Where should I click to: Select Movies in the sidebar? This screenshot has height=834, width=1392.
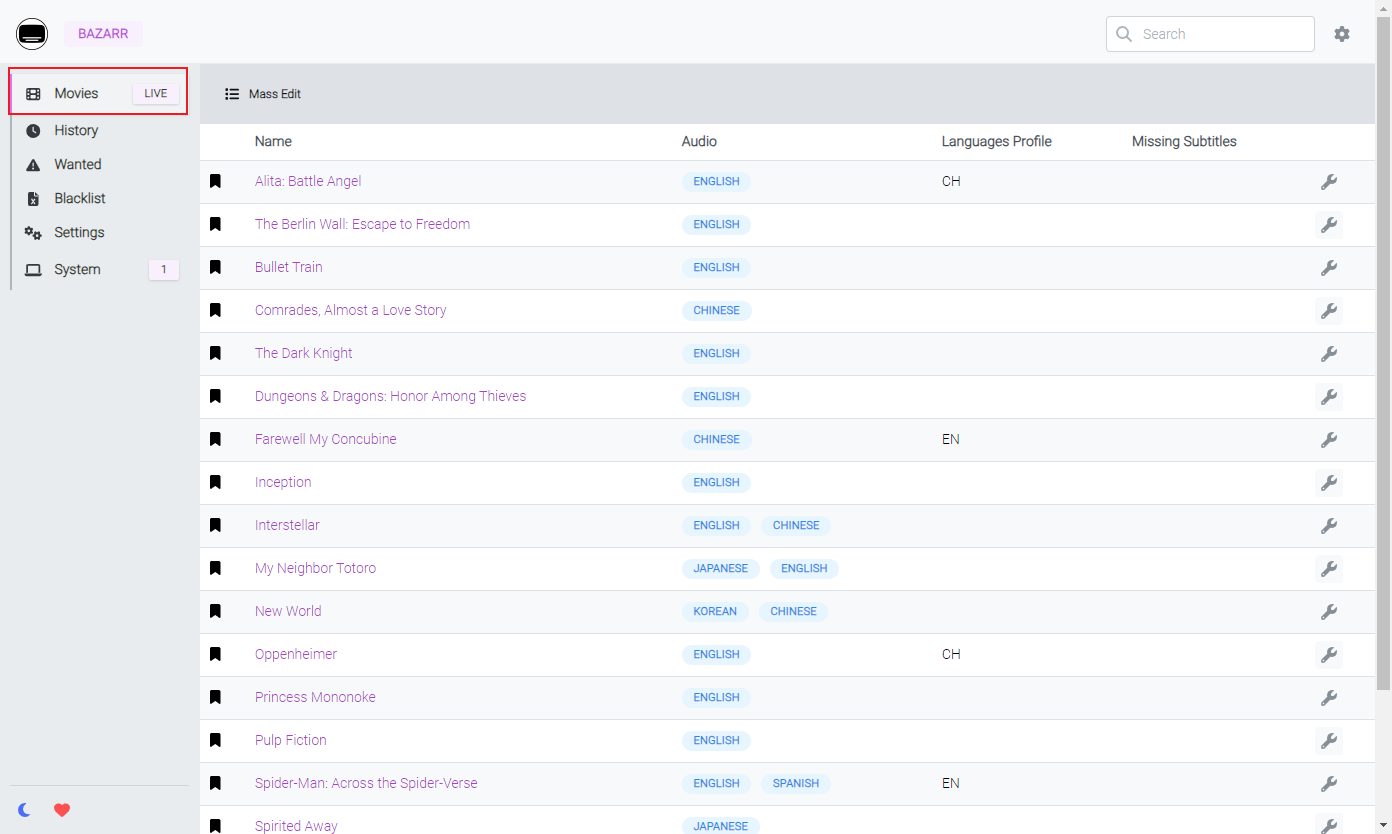point(99,93)
